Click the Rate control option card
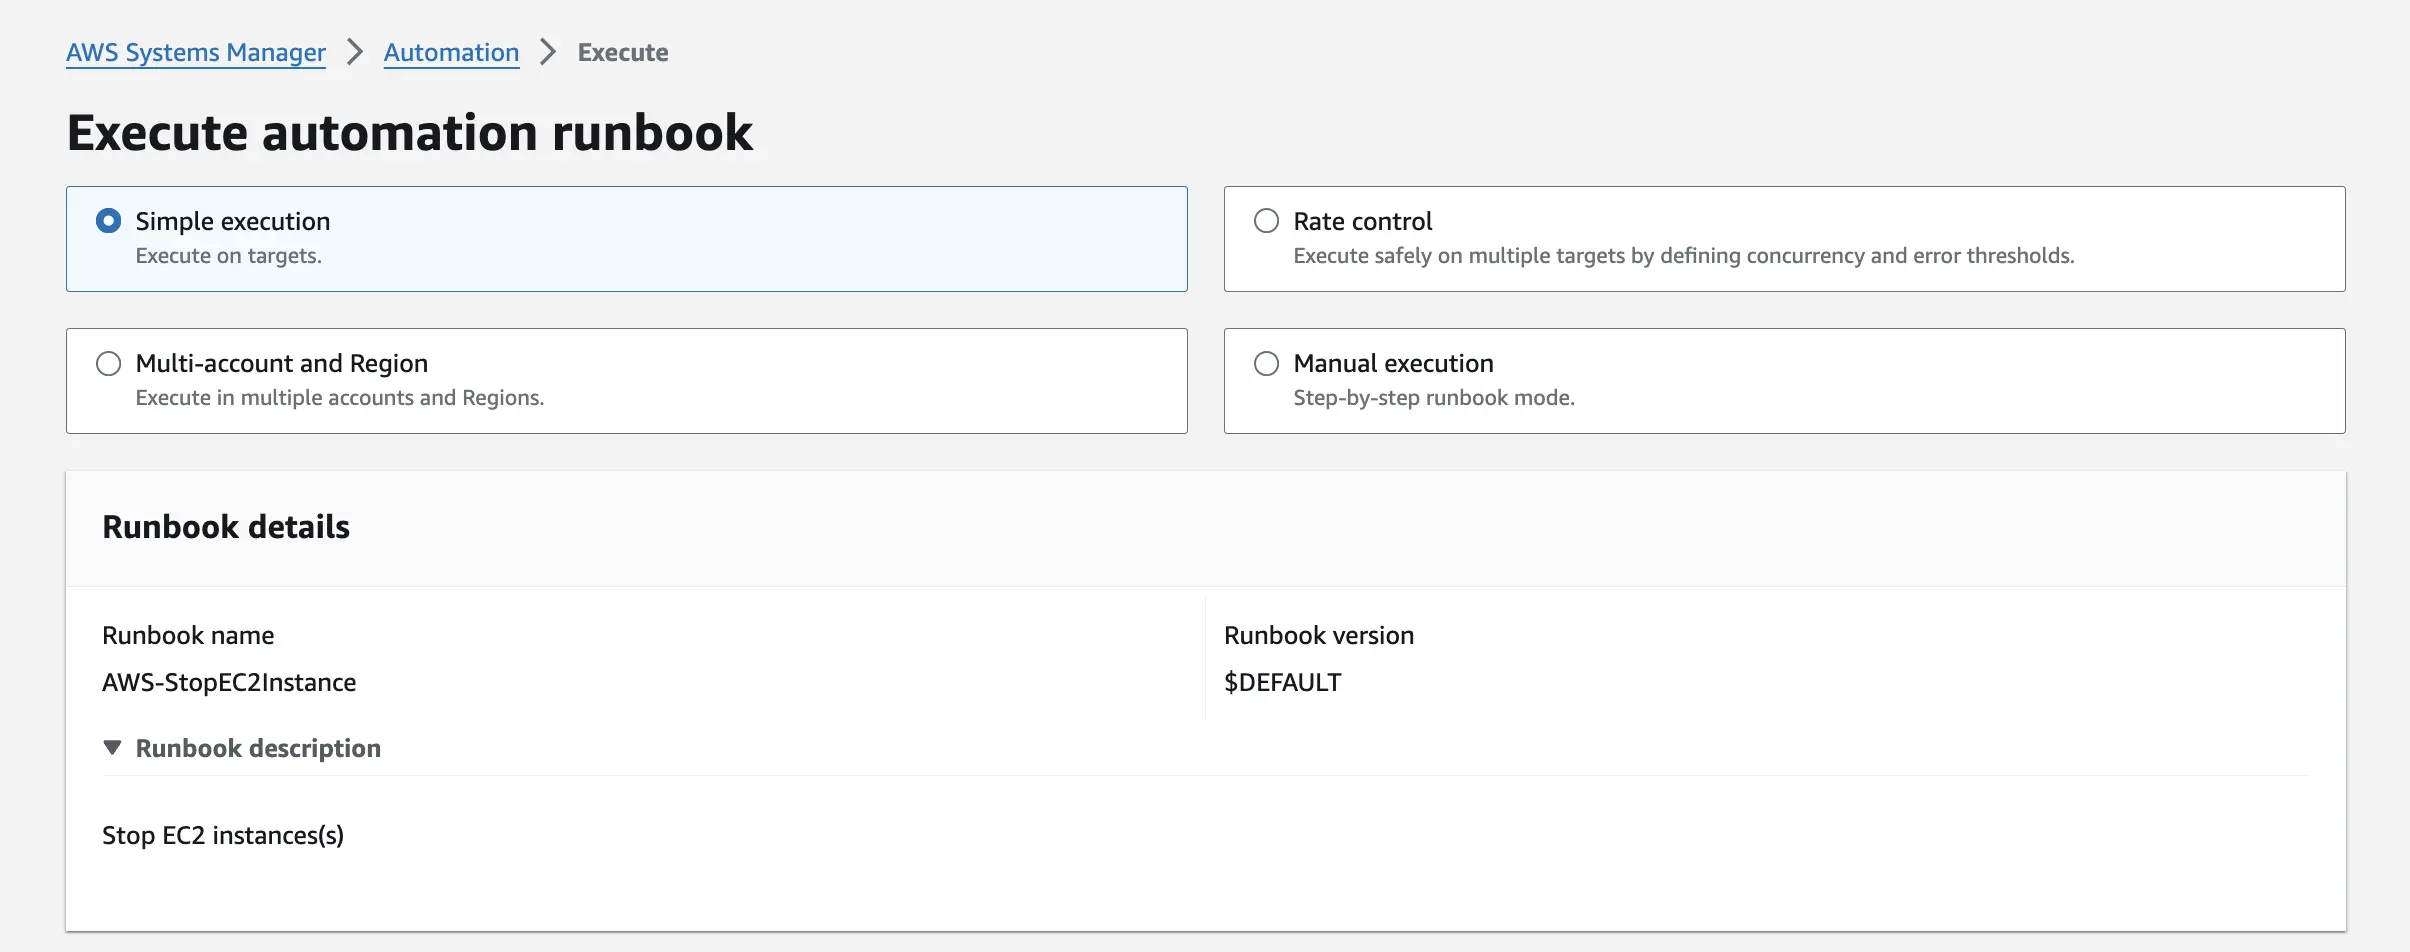The width and height of the screenshot is (2410, 952). [x=1783, y=238]
